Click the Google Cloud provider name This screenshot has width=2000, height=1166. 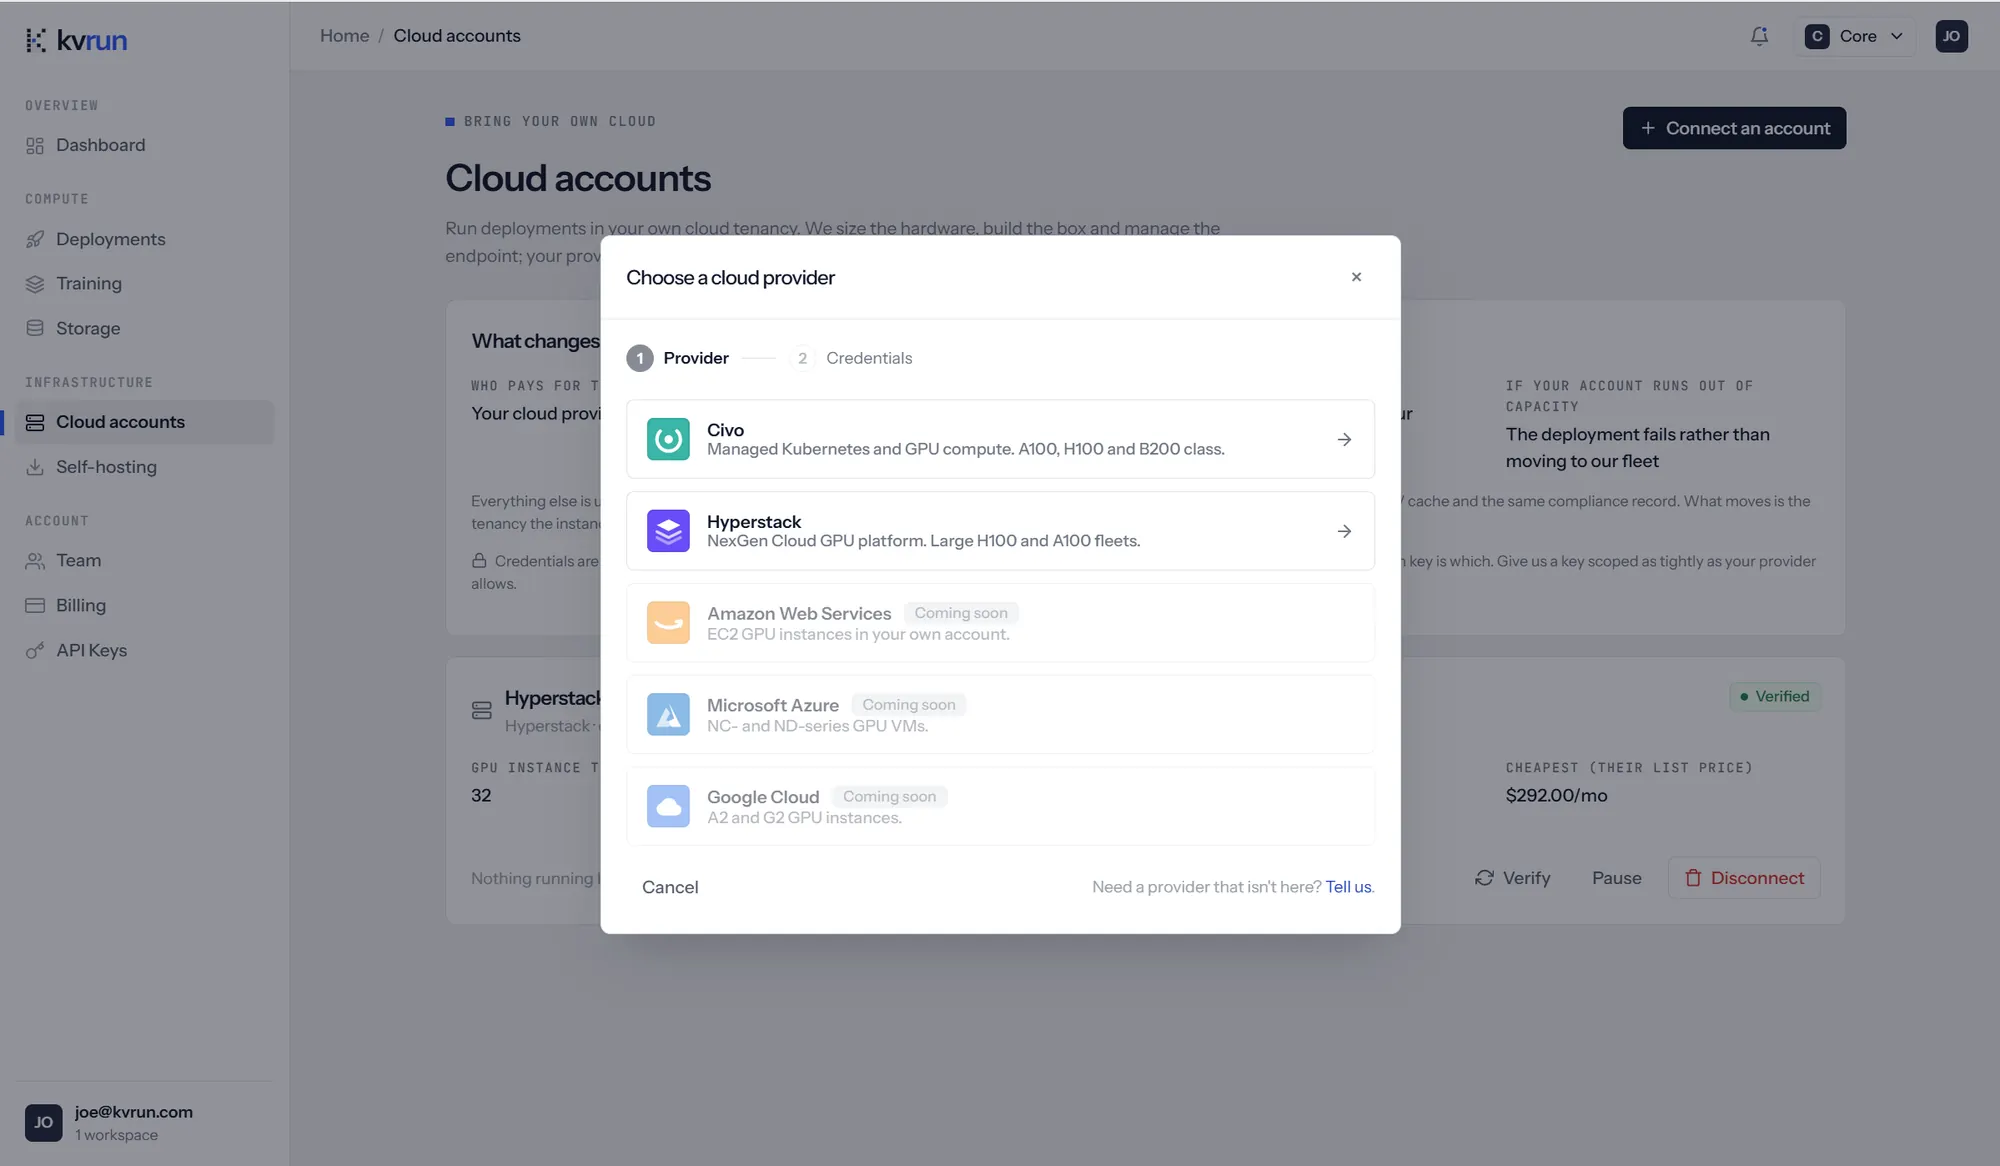763,797
